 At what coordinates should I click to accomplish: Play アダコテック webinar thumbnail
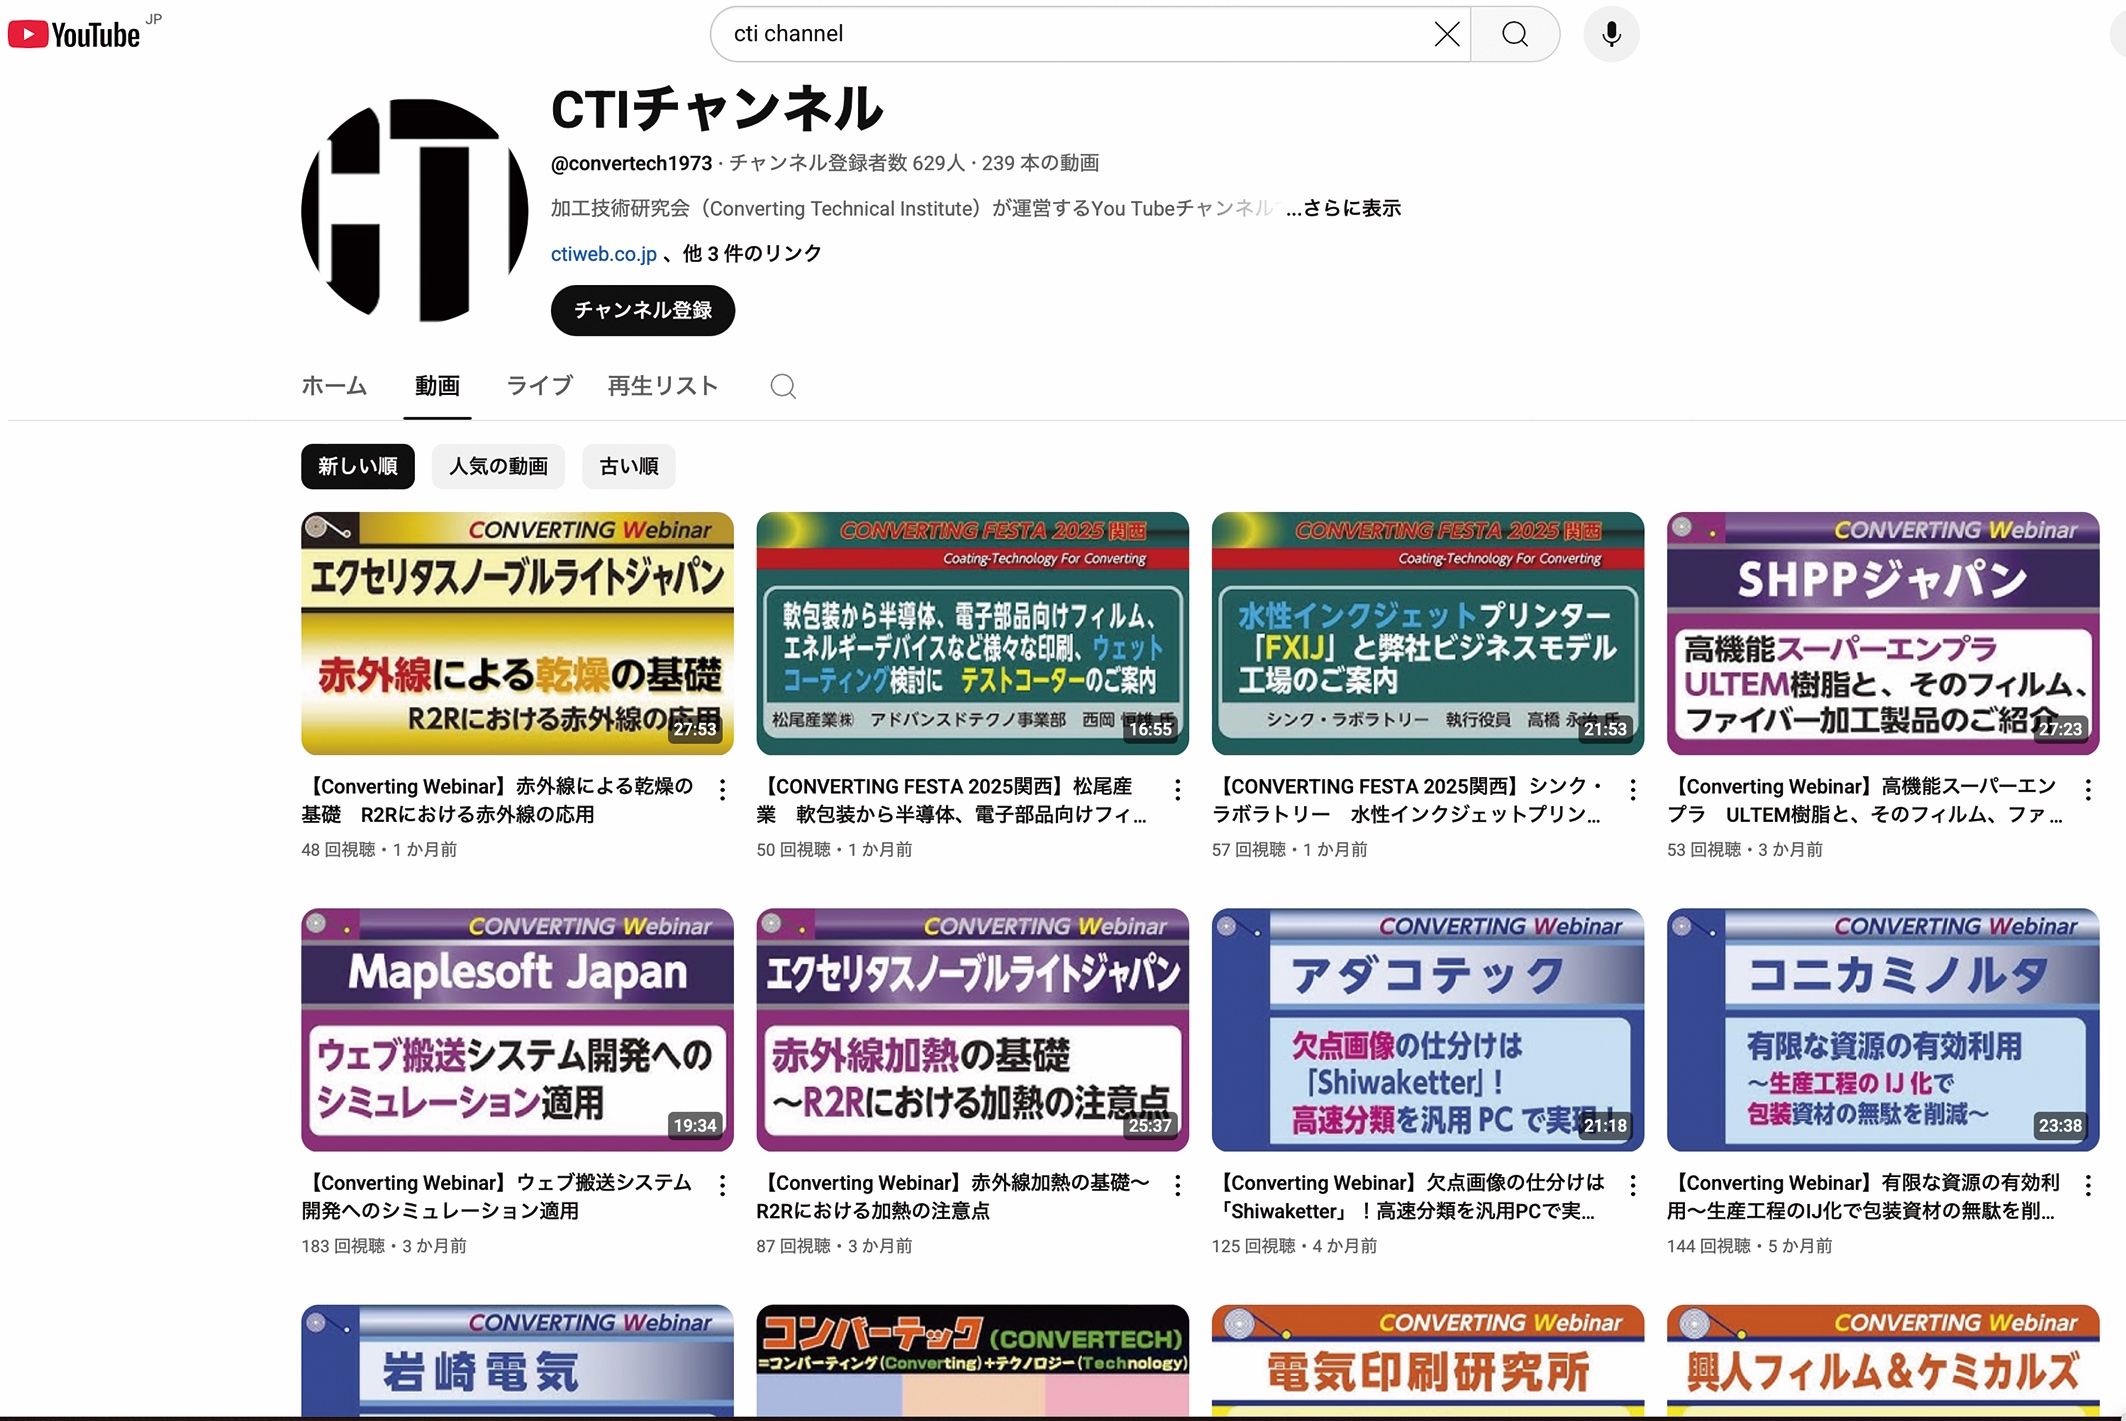tap(1428, 1029)
